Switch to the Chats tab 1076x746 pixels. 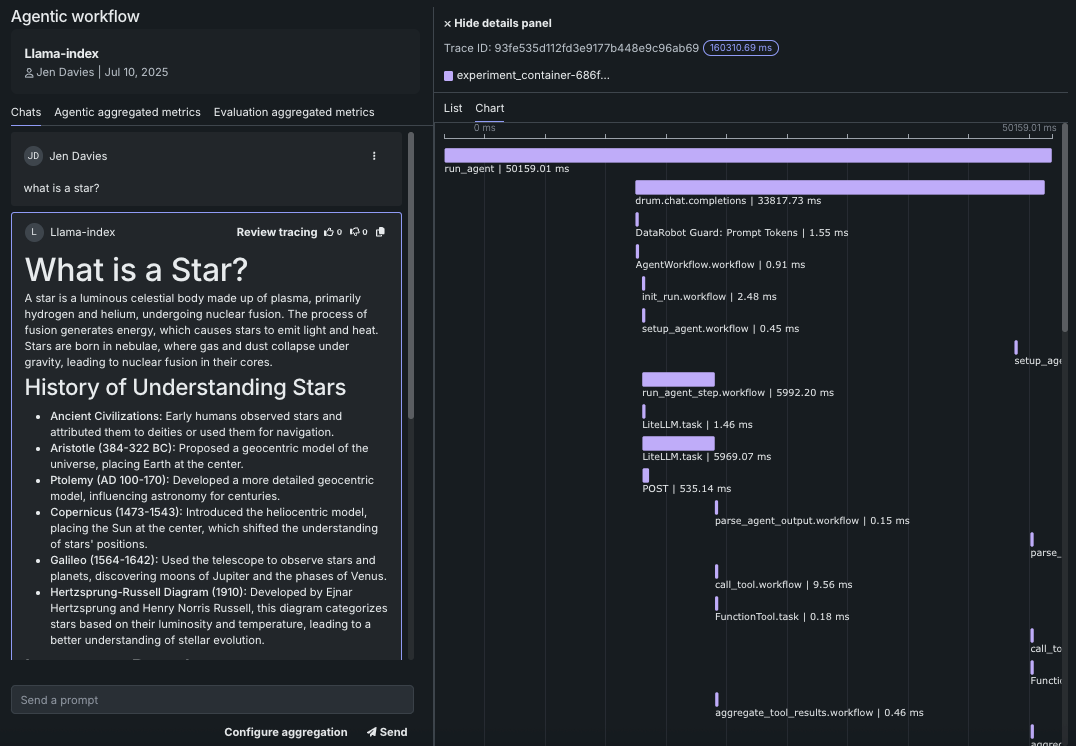[x=26, y=112]
